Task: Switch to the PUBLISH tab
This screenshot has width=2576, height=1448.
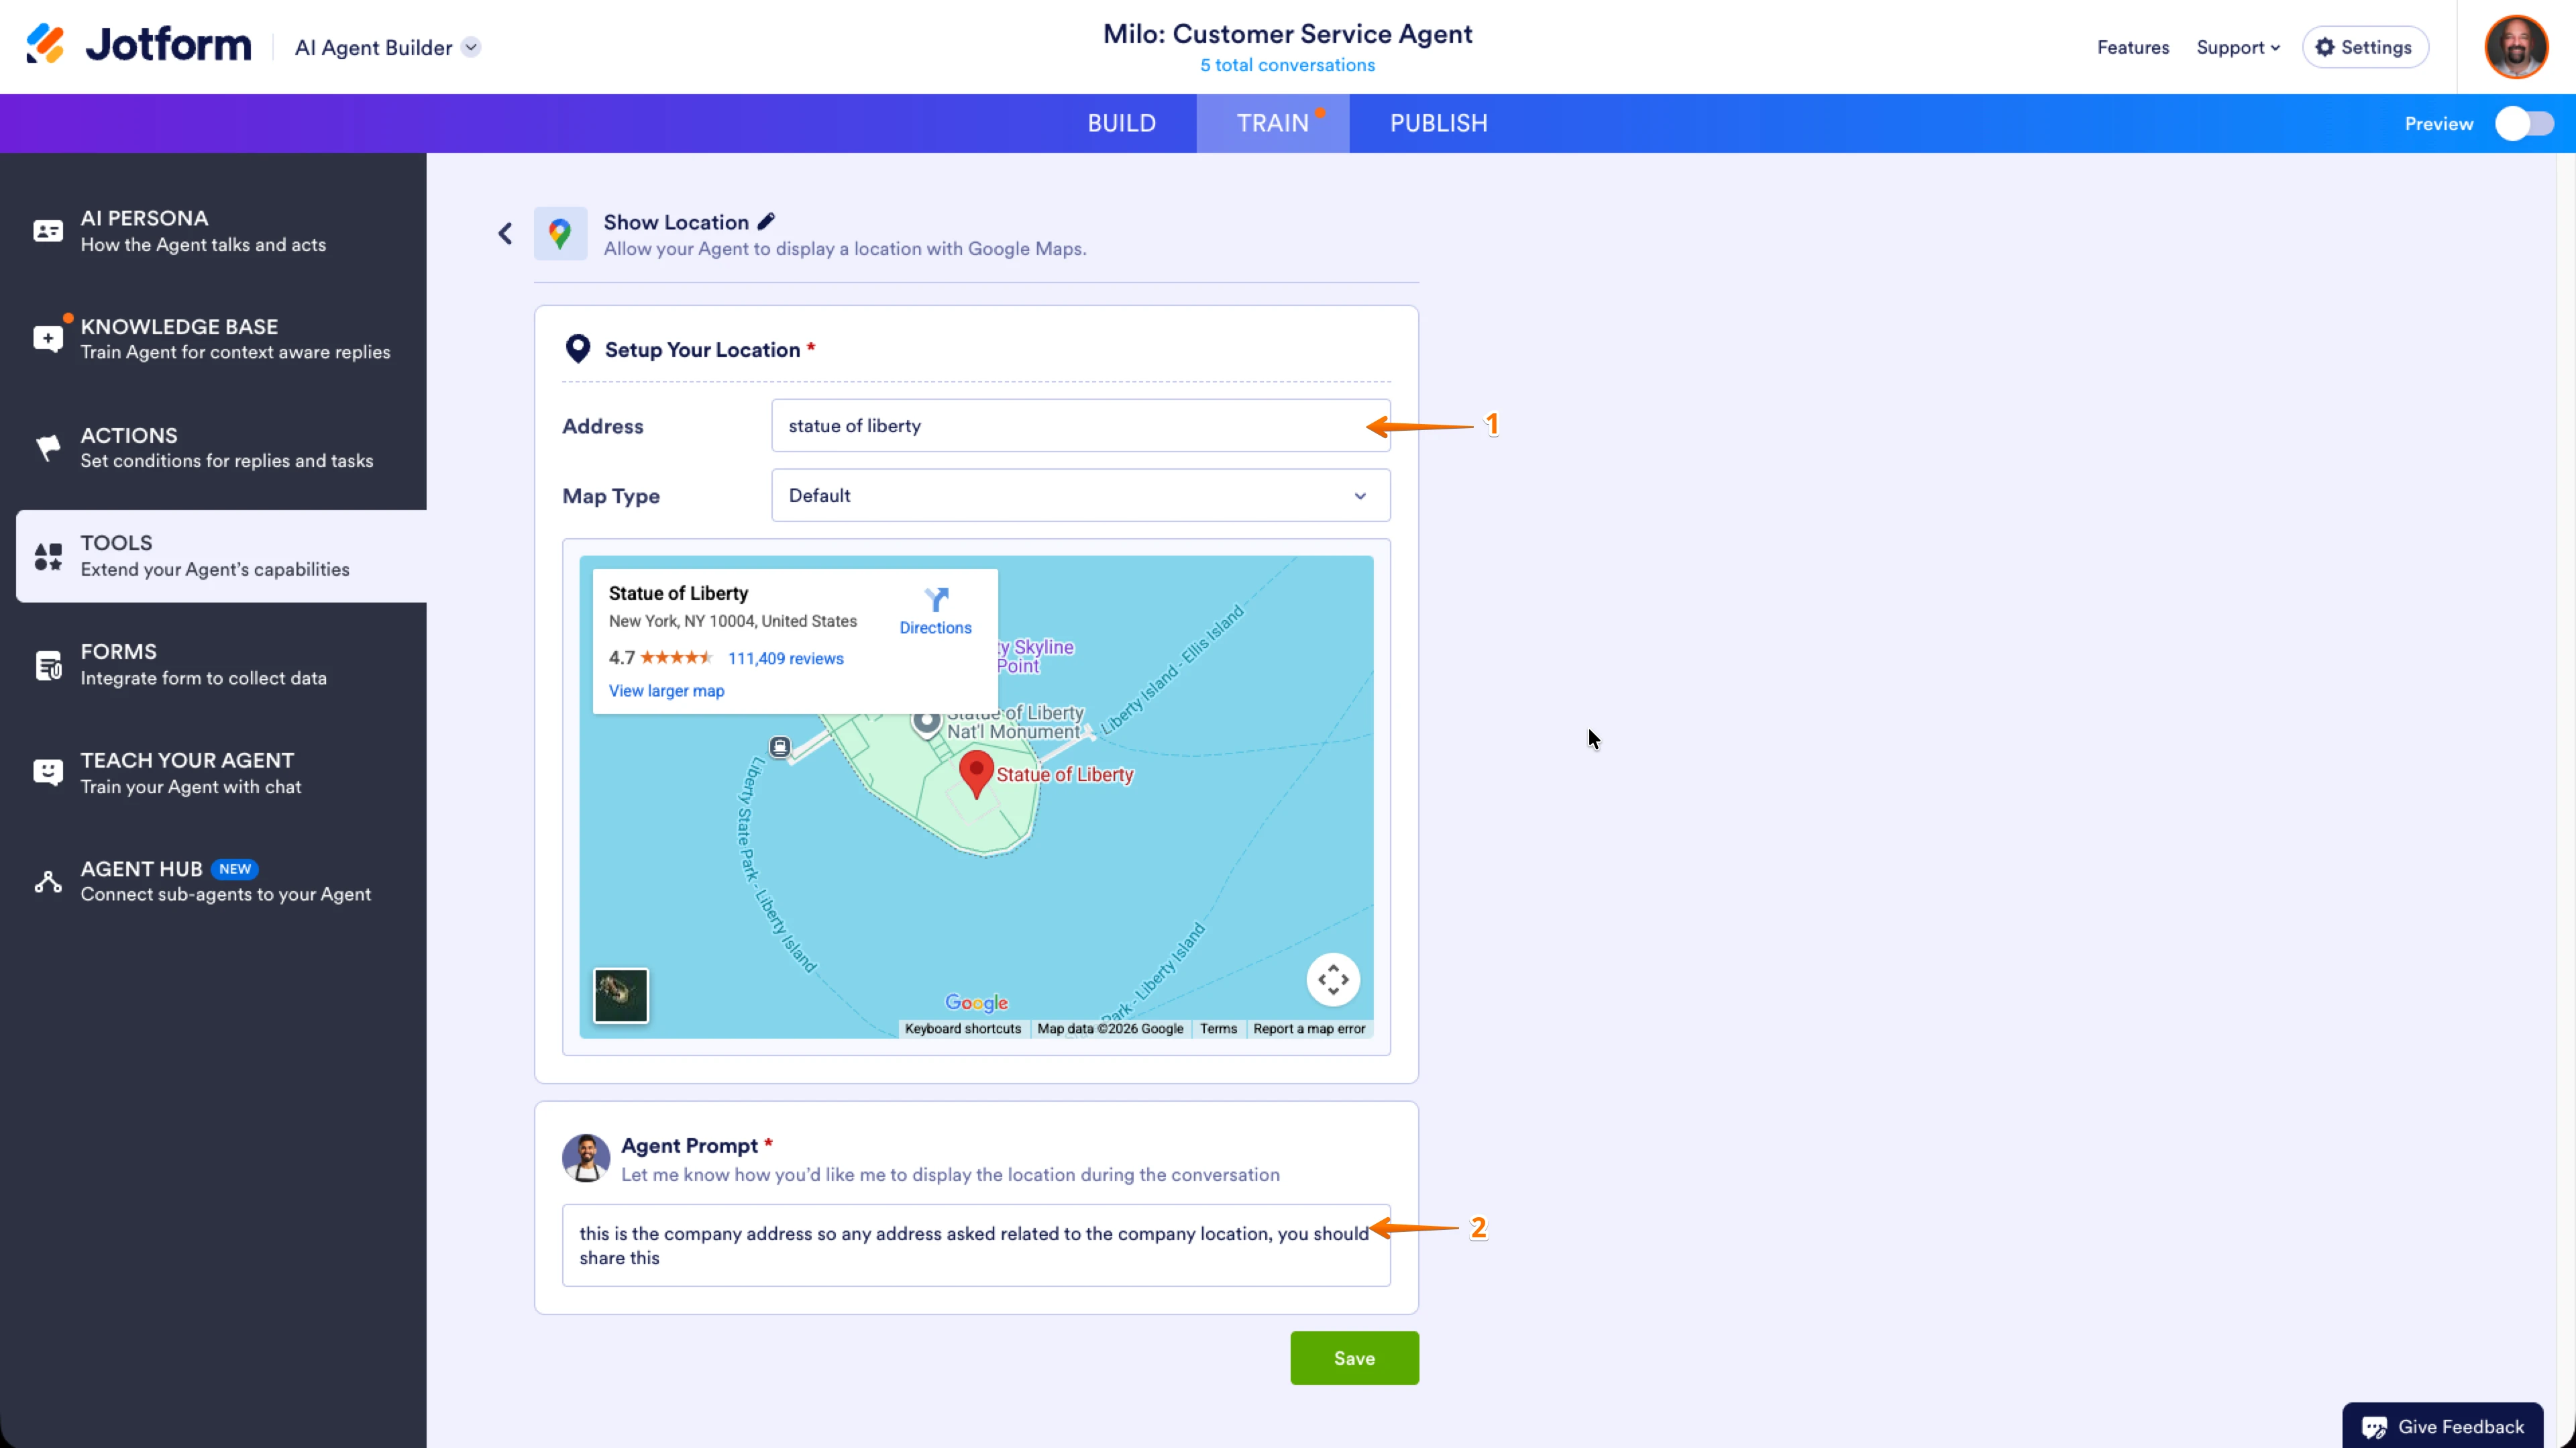Action: pyautogui.click(x=1438, y=123)
